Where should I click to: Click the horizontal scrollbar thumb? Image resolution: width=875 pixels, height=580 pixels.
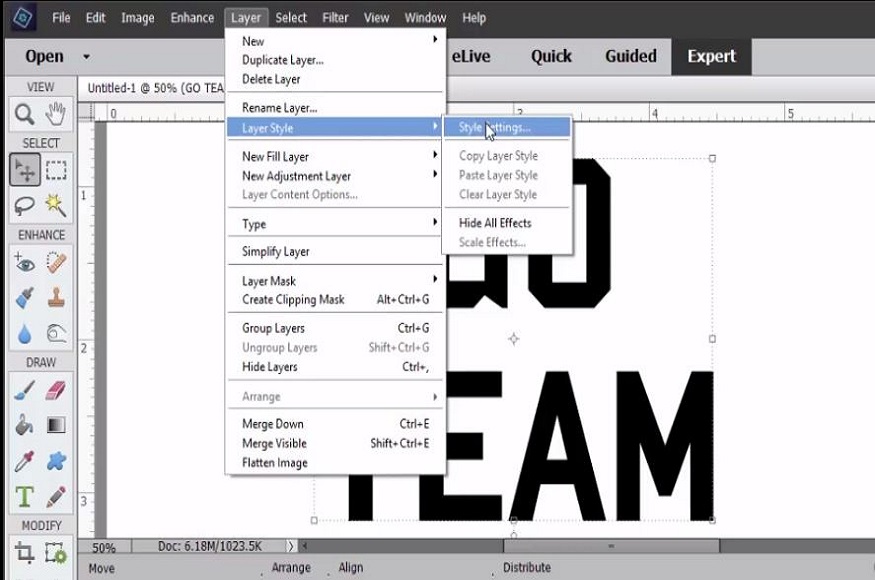point(612,546)
